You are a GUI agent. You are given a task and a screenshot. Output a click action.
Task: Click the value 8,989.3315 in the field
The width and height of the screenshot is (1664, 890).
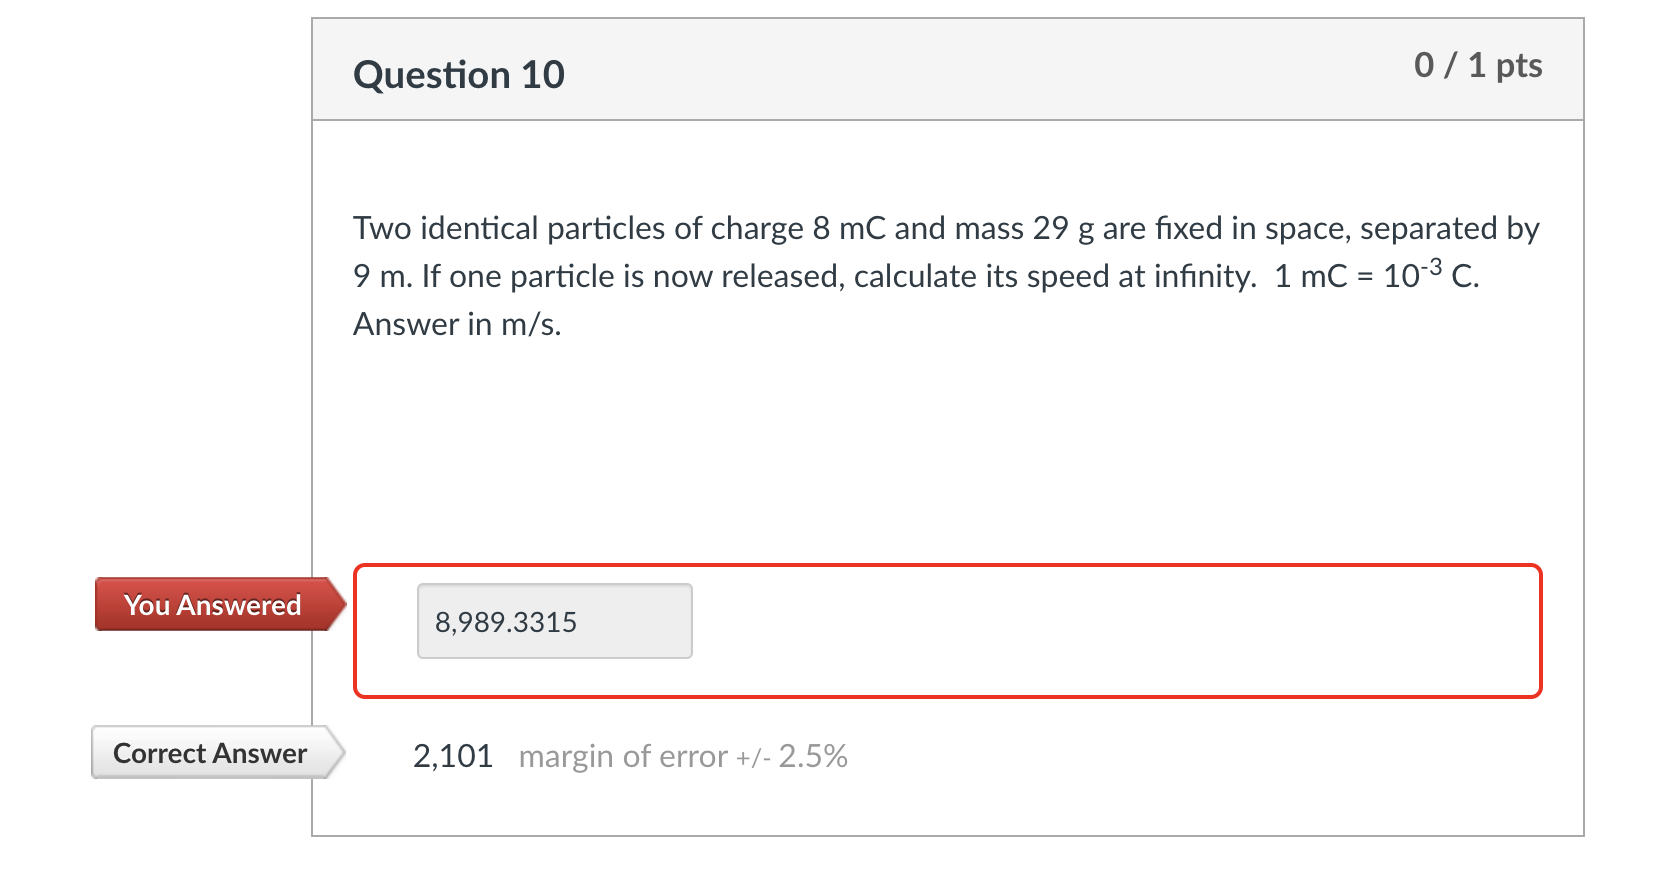click(x=505, y=621)
